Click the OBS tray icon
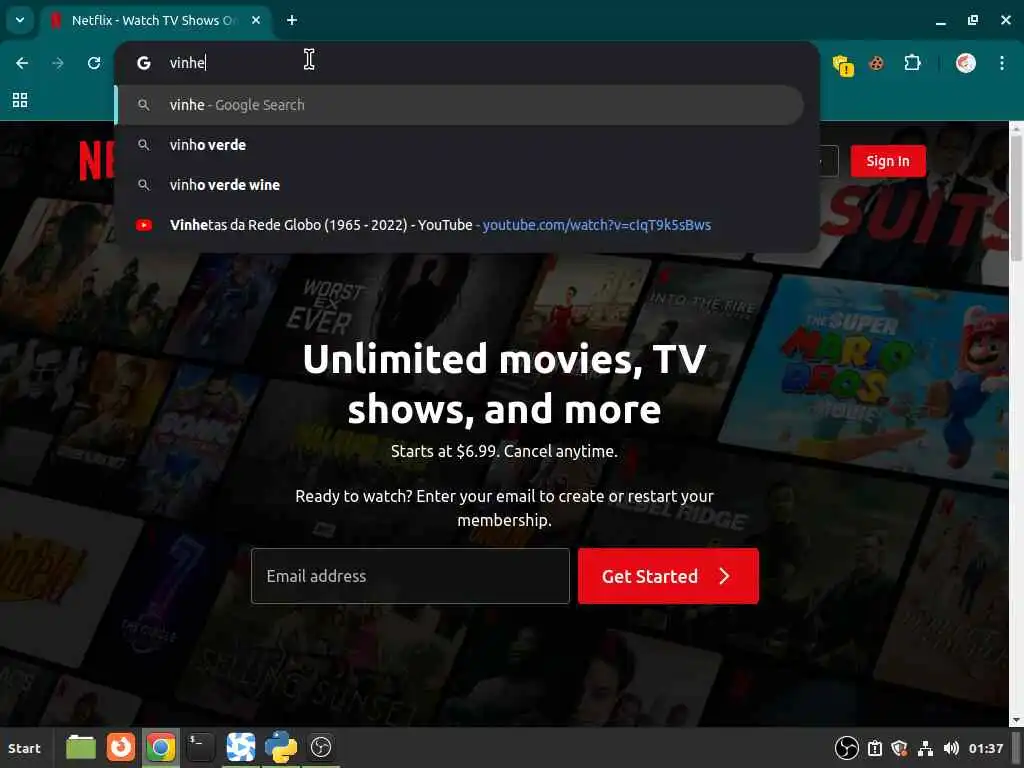This screenshot has height=768, width=1024. (x=847, y=748)
